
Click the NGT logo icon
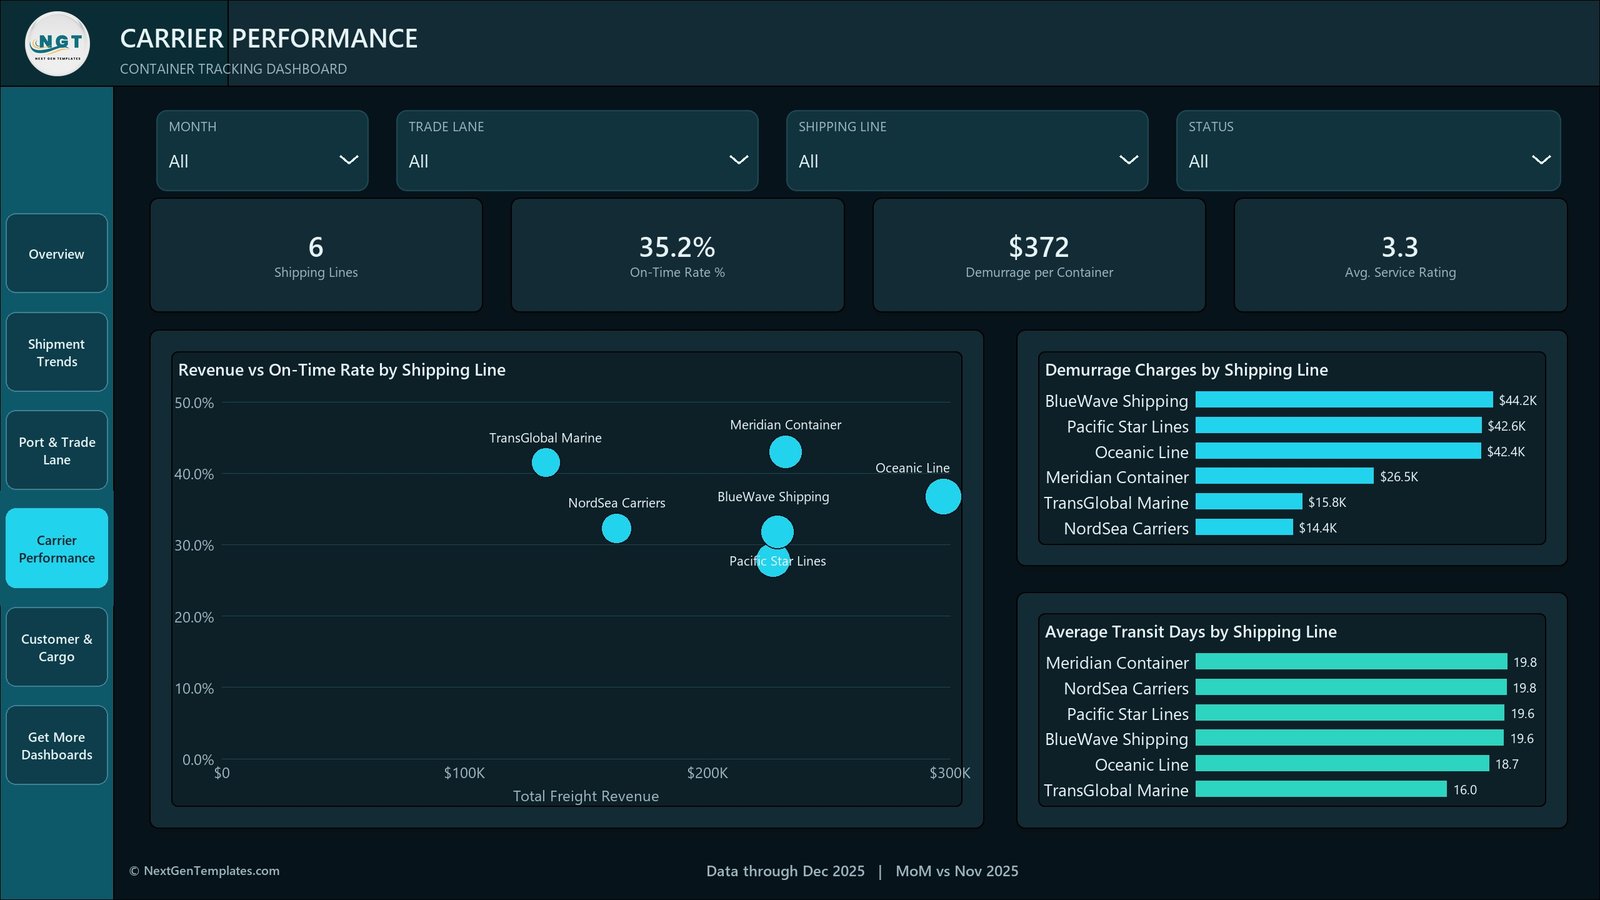pyautogui.click(x=57, y=43)
